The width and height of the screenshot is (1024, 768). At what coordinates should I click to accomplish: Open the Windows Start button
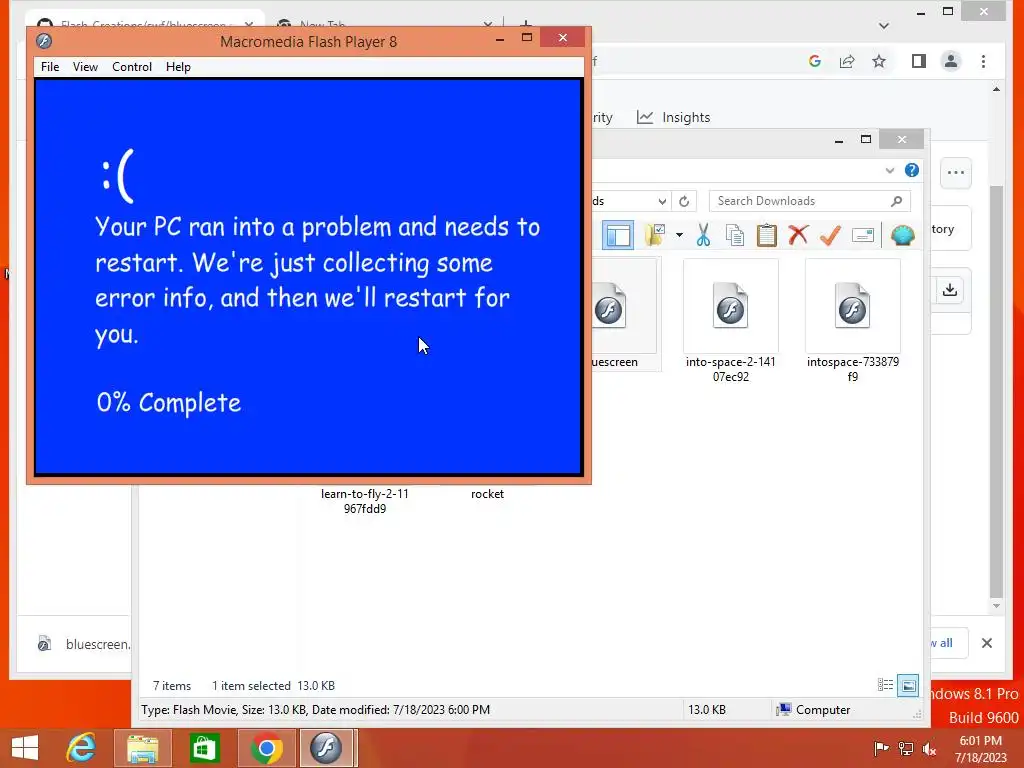coord(25,748)
